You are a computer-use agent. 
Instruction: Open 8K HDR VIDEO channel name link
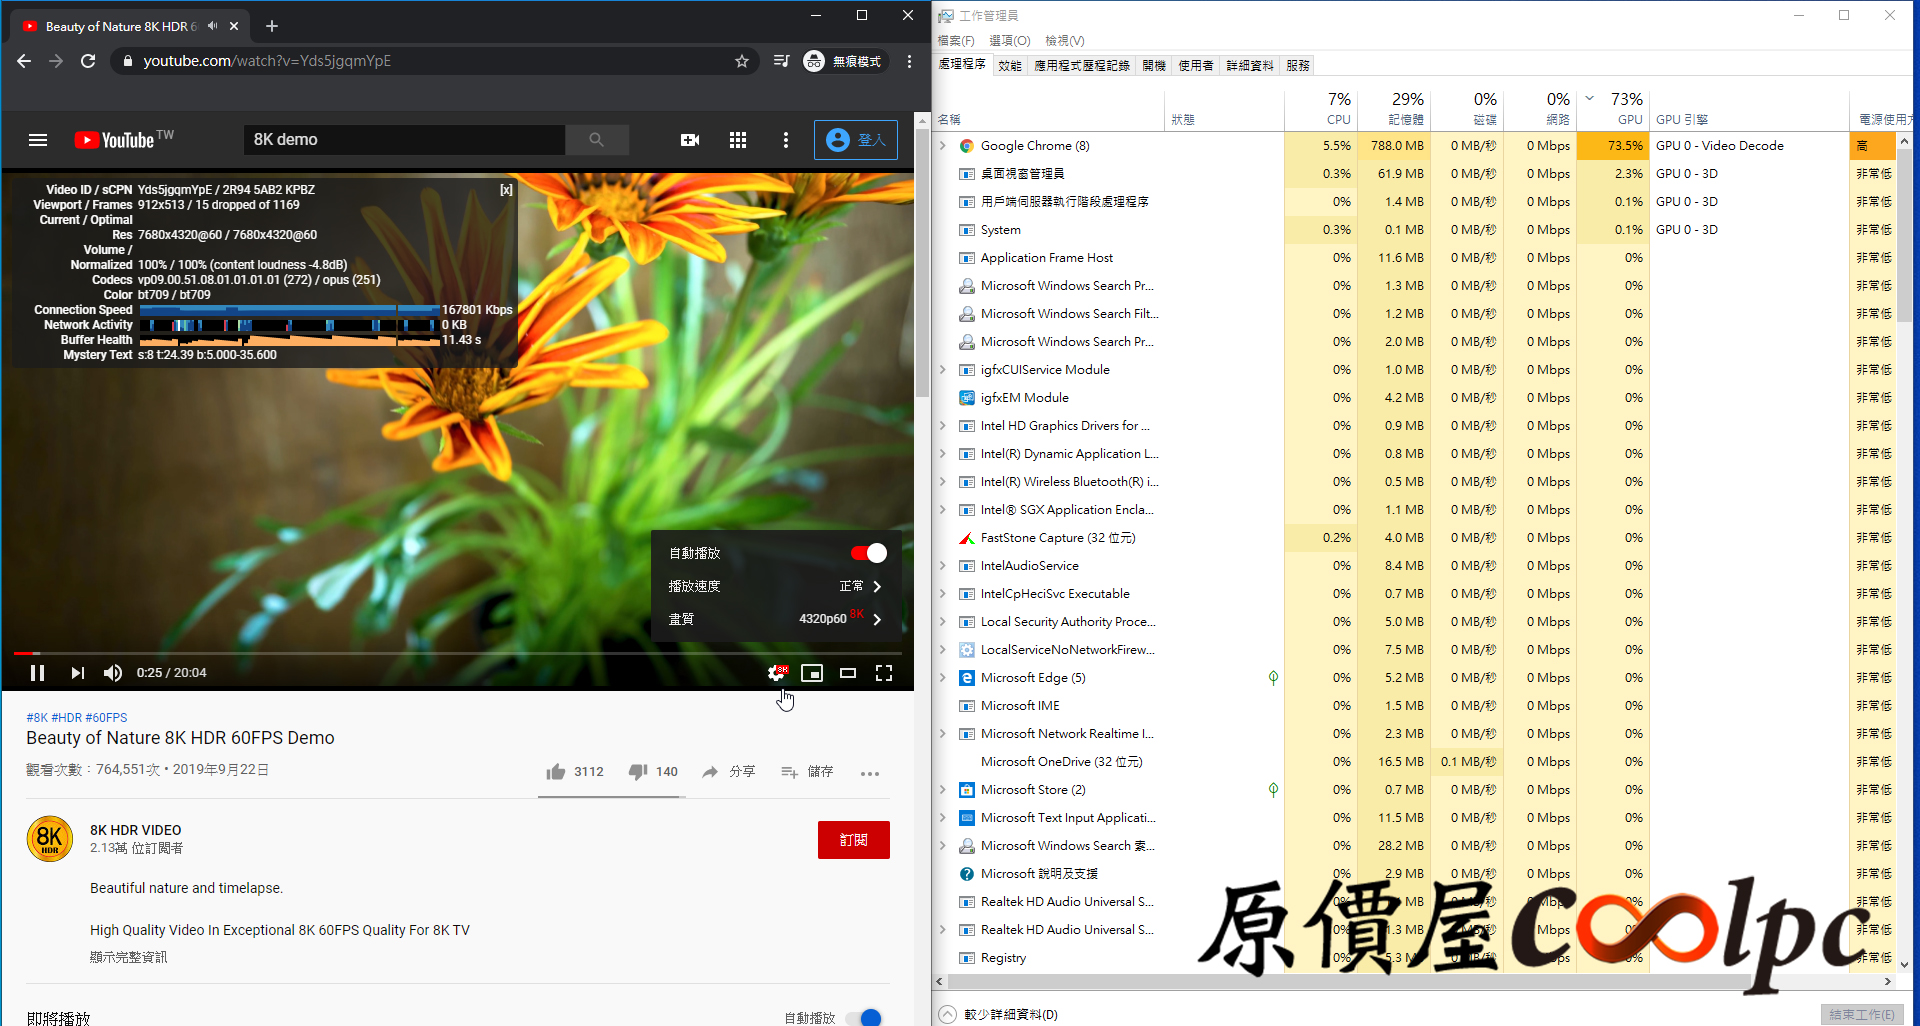tap(136, 830)
